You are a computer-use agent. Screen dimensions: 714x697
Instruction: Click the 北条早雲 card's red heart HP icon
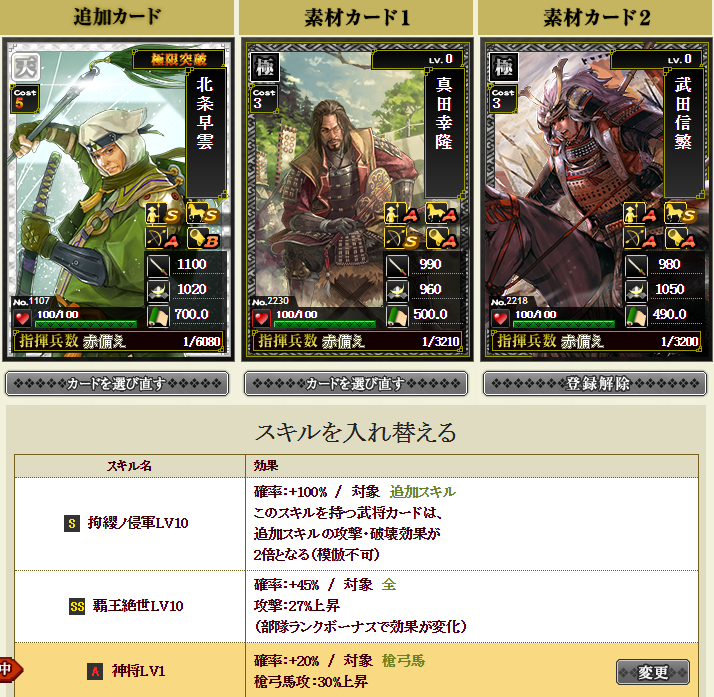(22, 318)
